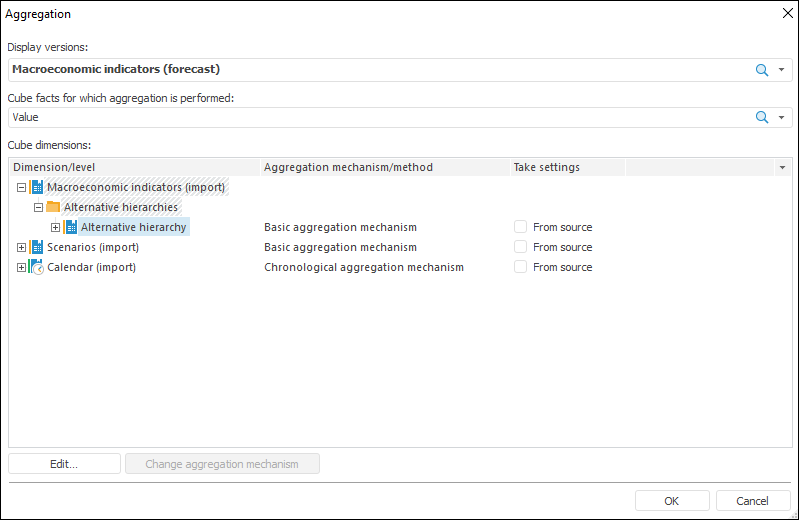Click Dimension/level column header
The width and height of the screenshot is (799, 520).
pos(54,167)
